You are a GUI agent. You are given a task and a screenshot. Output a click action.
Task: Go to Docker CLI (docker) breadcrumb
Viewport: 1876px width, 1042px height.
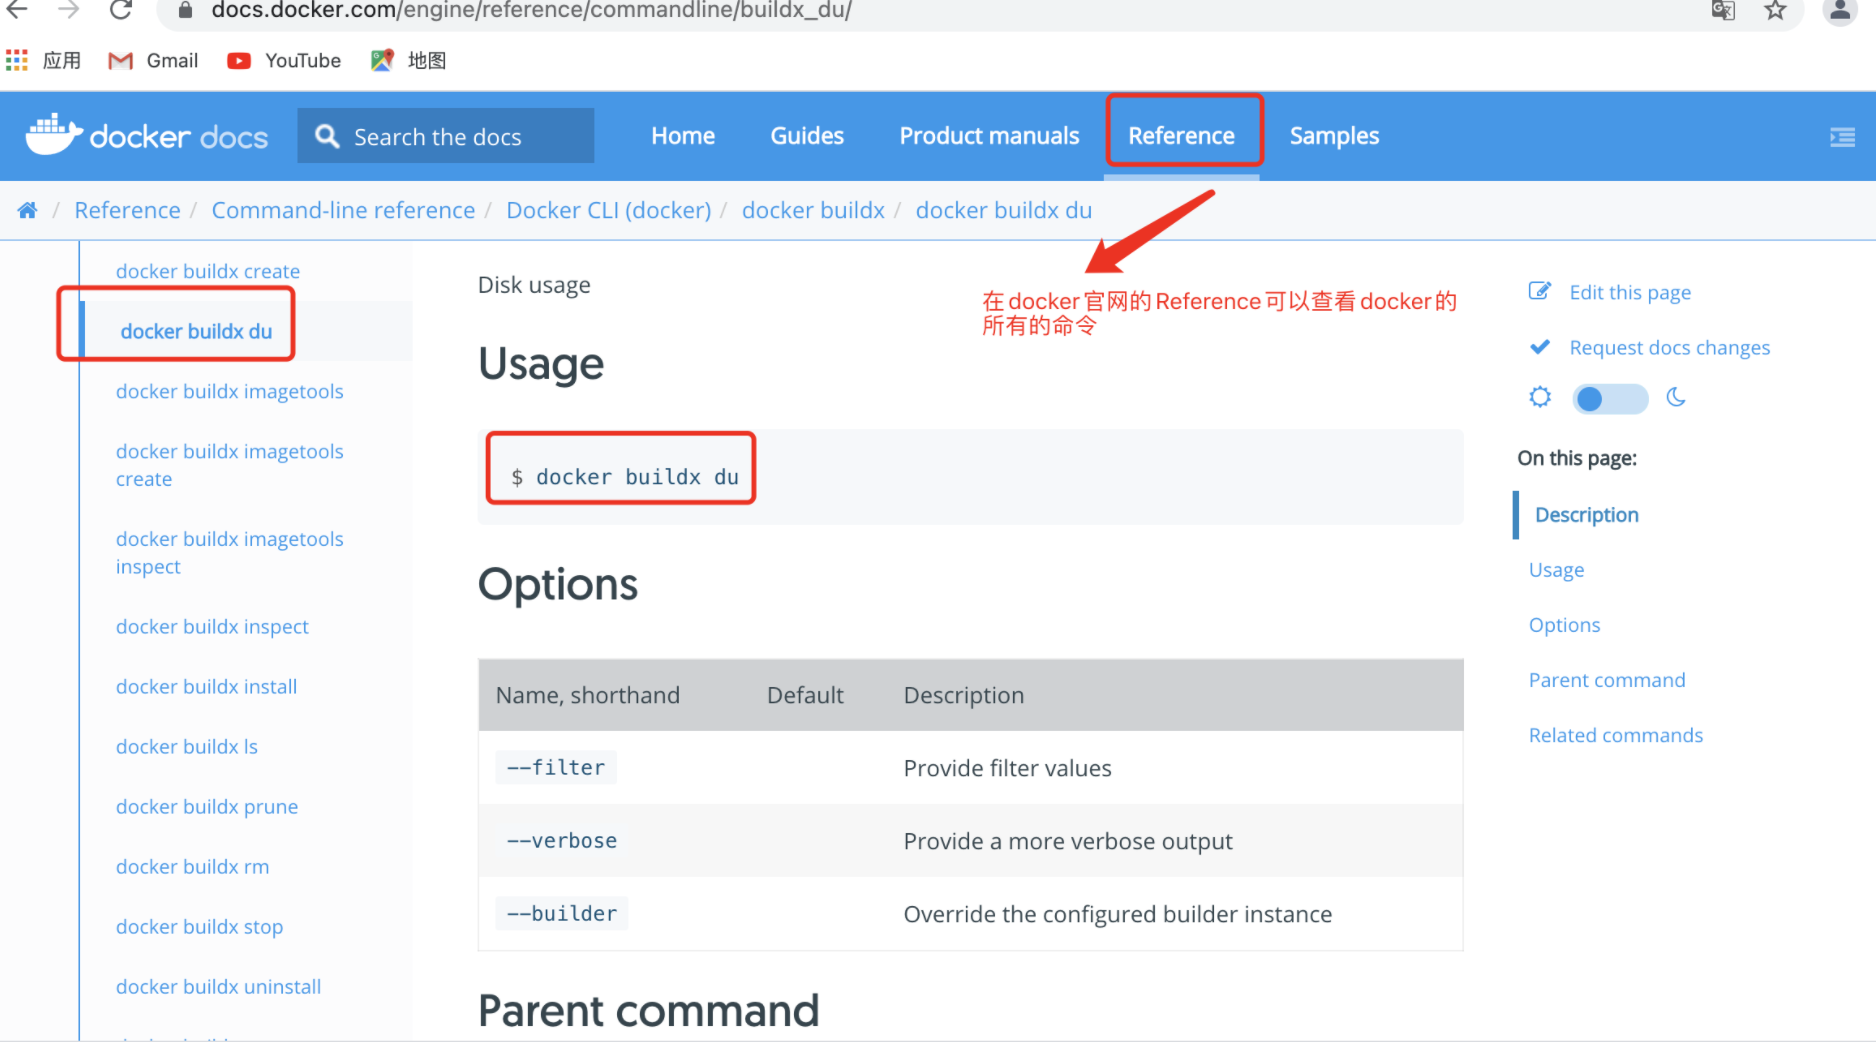tap(608, 210)
